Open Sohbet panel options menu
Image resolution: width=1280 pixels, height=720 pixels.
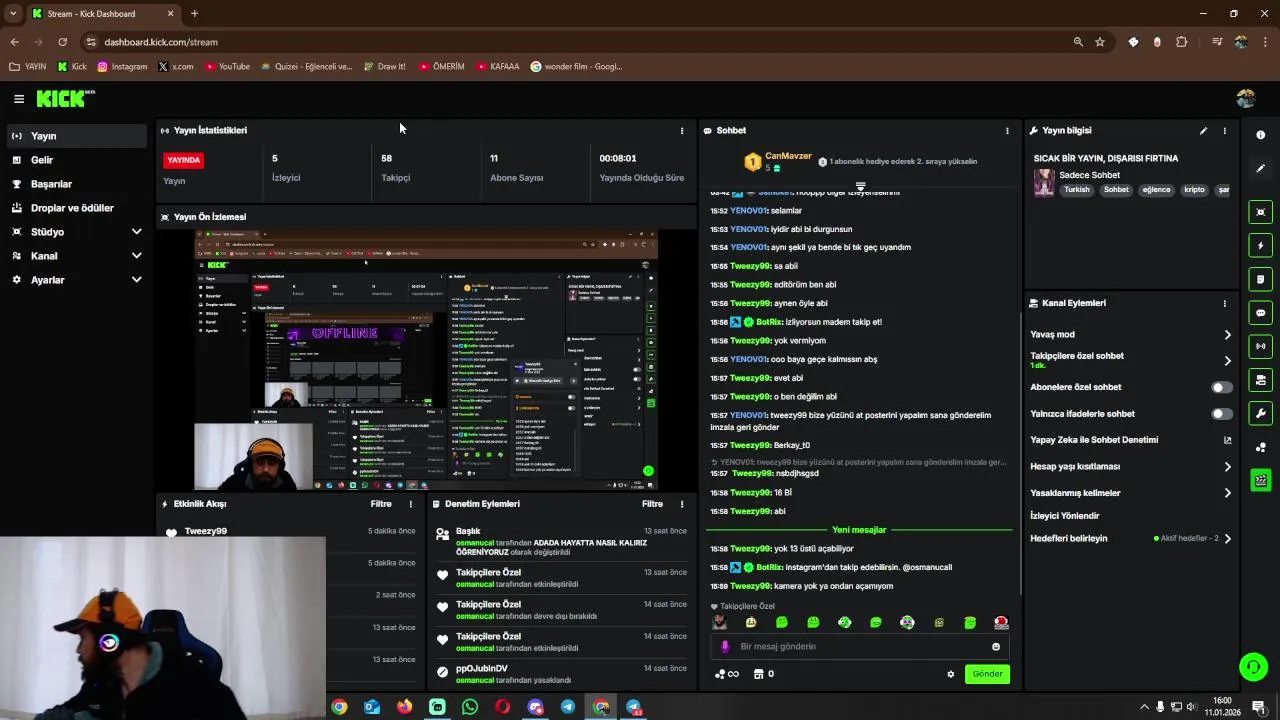[1007, 130]
